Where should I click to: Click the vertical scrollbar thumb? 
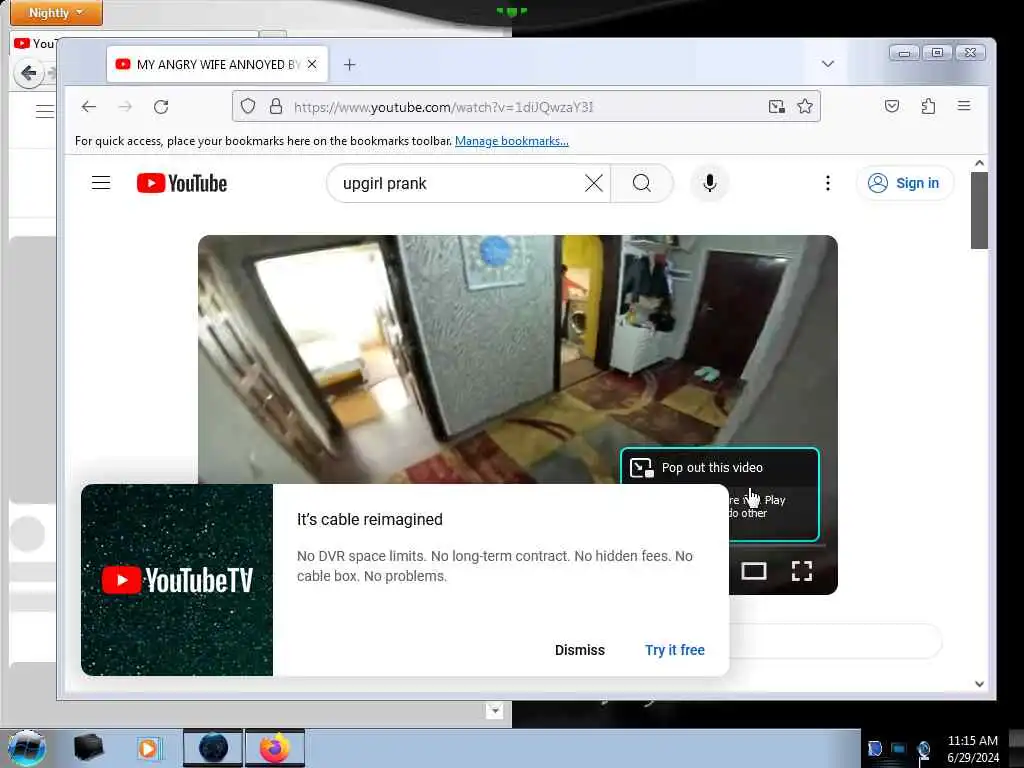click(x=979, y=210)
